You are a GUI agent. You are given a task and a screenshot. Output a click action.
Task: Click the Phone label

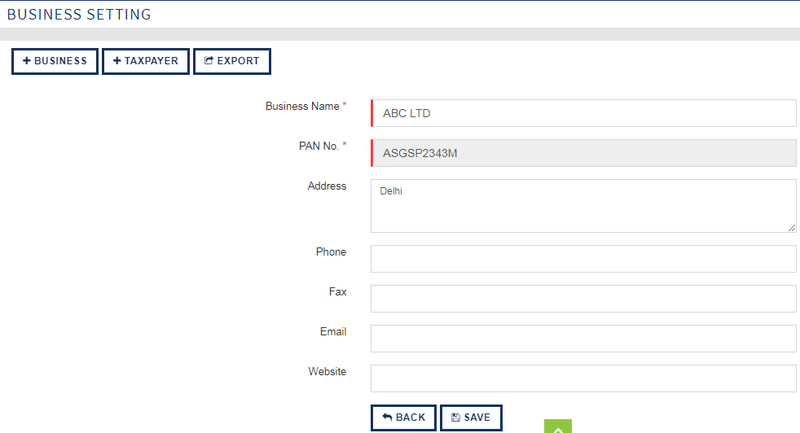(331, 252)
